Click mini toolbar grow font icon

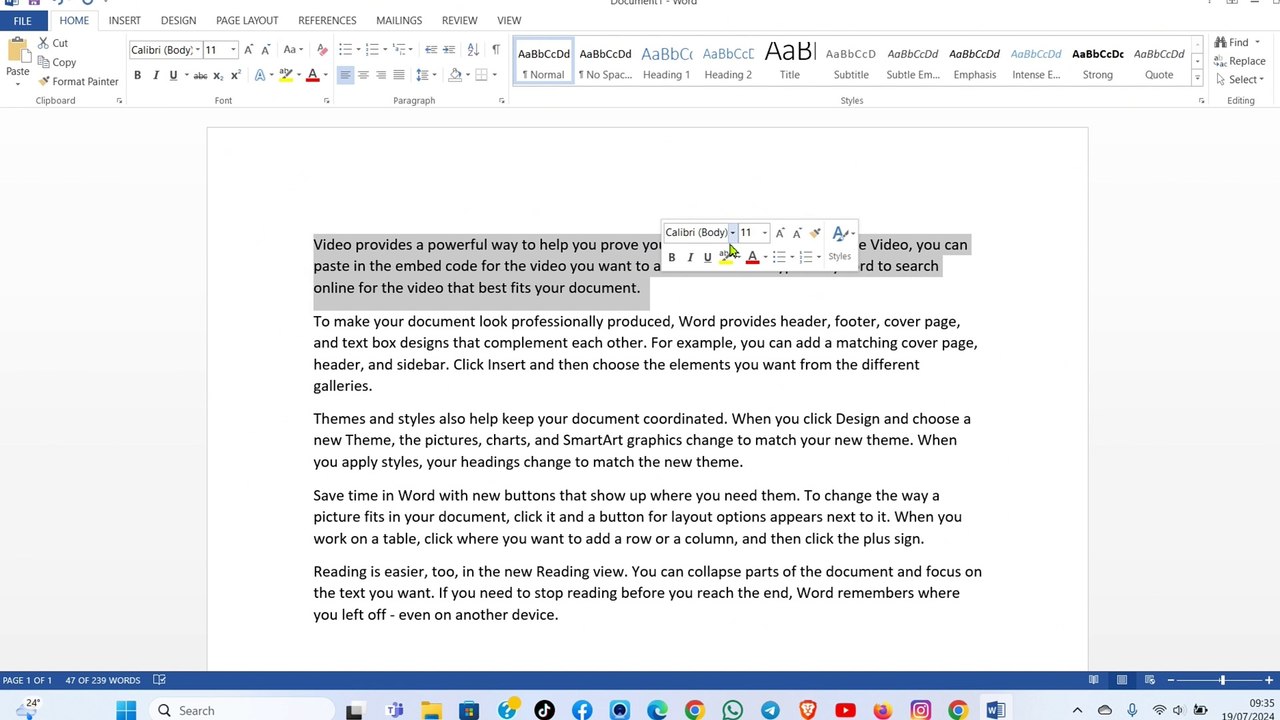pyautogui.click(x=780, y=233)
